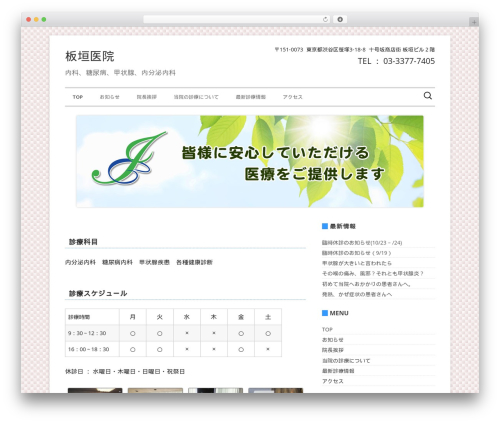This screenshot has height=423, width=500.
Task: Click the 糖尿病内科 department text
Action: click(x=117, y=262)
